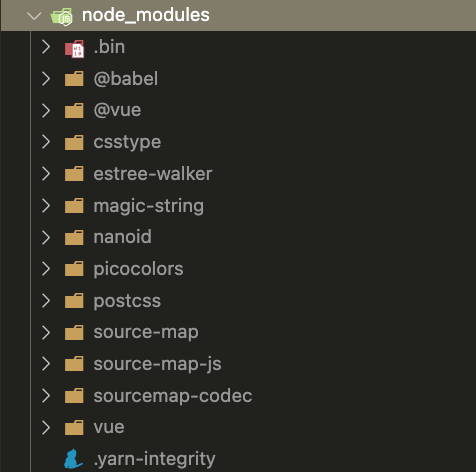Click the node_modules green JS folder icon

point(62,16)
